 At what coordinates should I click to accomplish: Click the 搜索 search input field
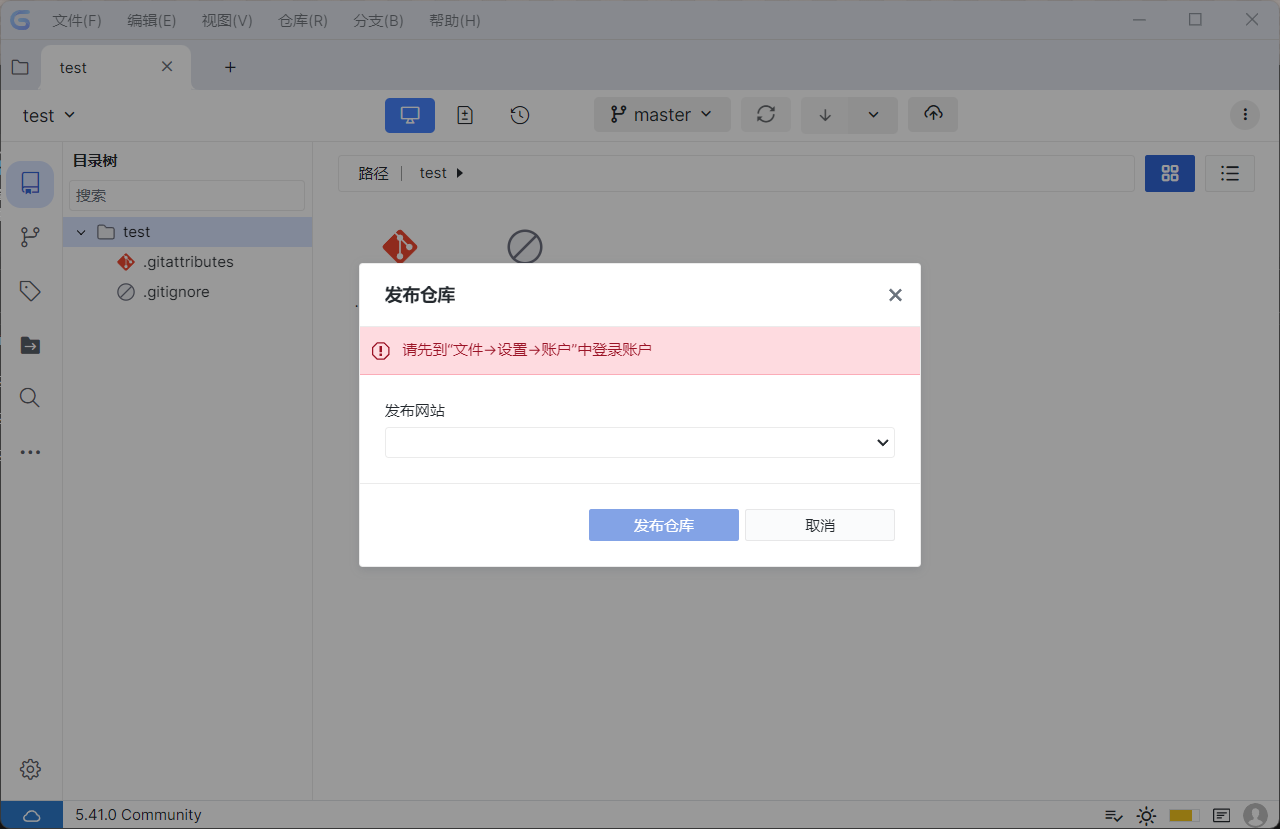[186, 194]
